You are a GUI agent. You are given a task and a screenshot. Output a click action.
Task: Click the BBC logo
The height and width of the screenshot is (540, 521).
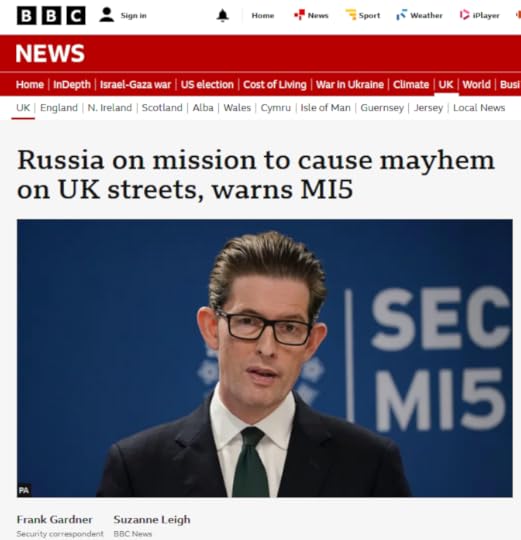coord(51,15)
